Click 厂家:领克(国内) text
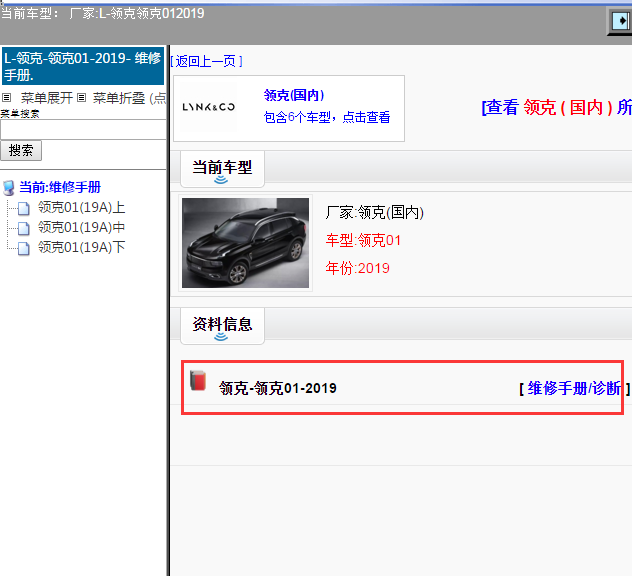Viewport: 632px width, 576px height. [x=375, y=212]
